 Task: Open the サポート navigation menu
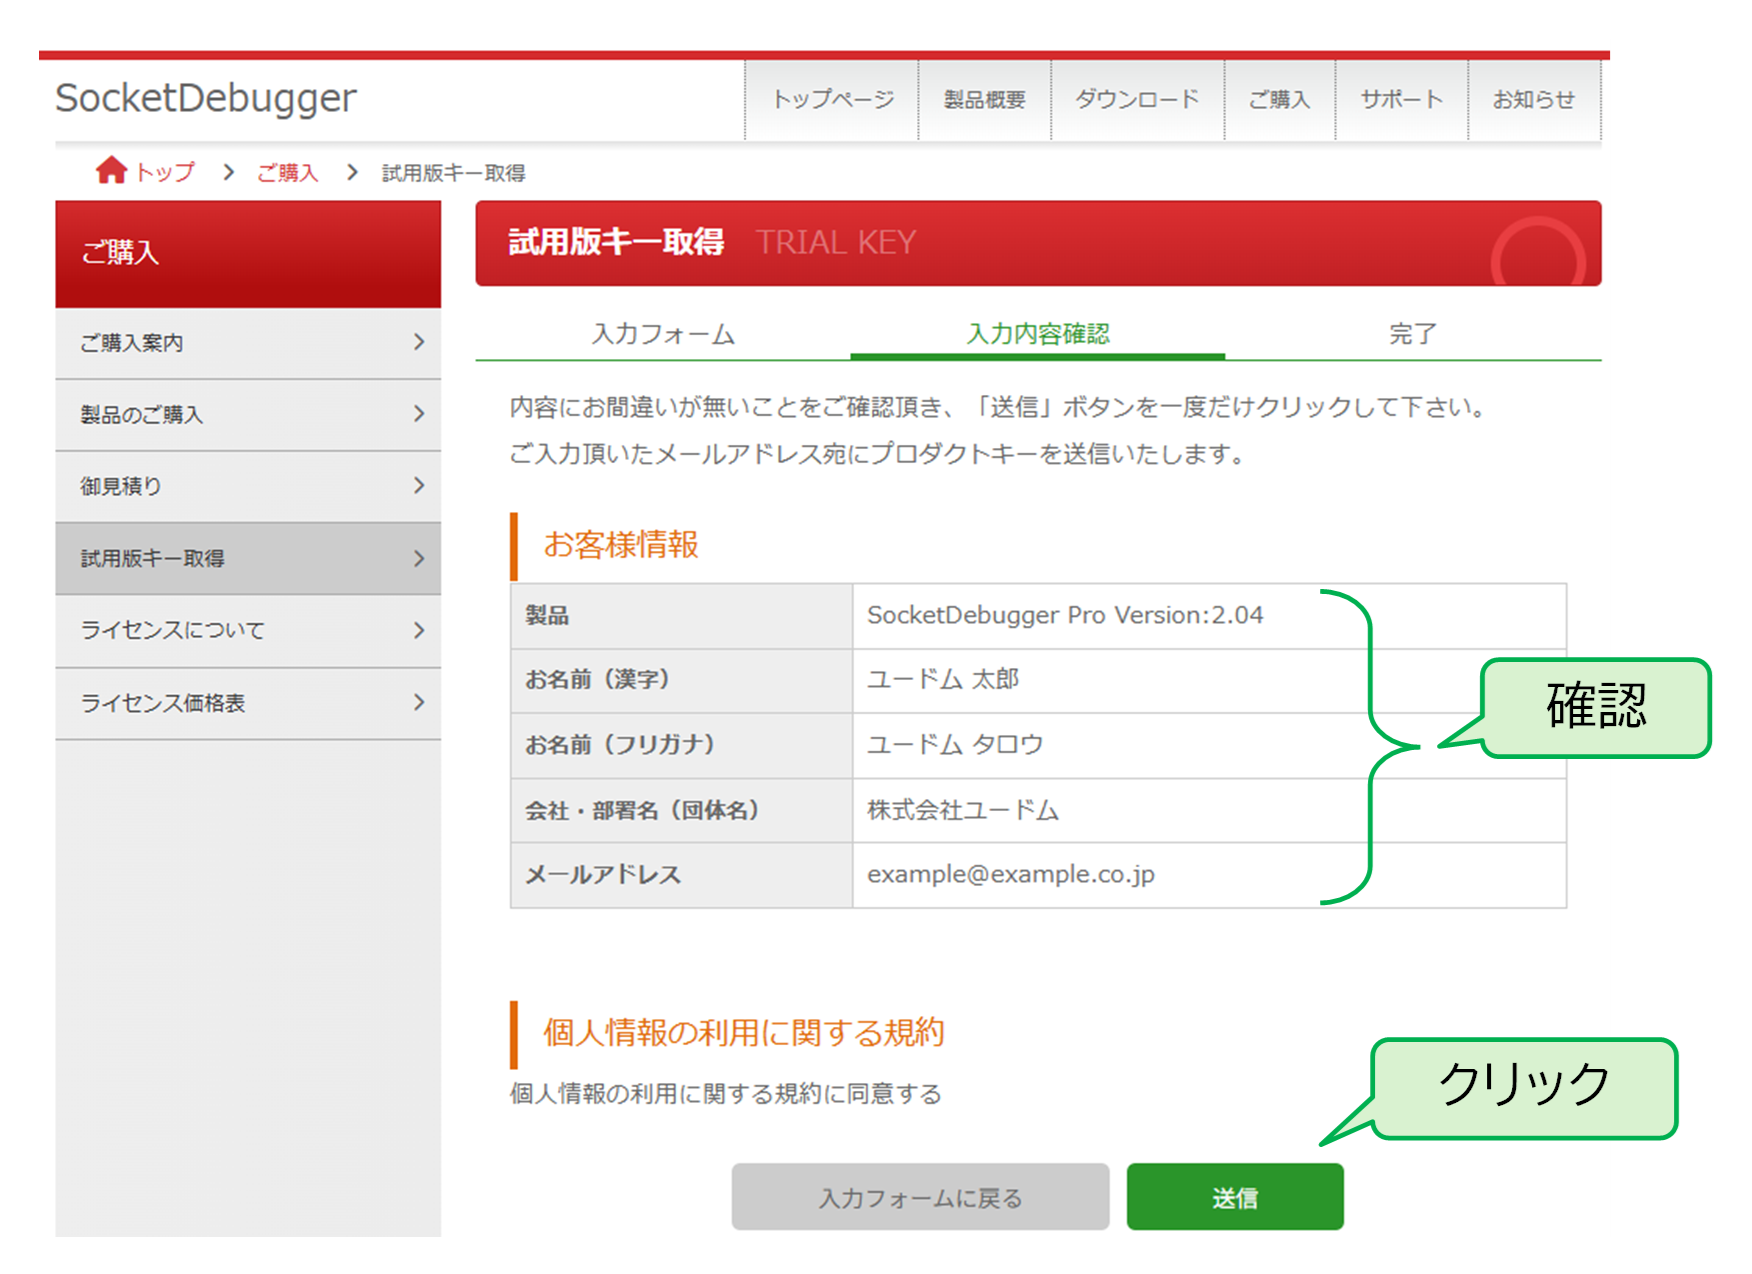click(1400, 98)
